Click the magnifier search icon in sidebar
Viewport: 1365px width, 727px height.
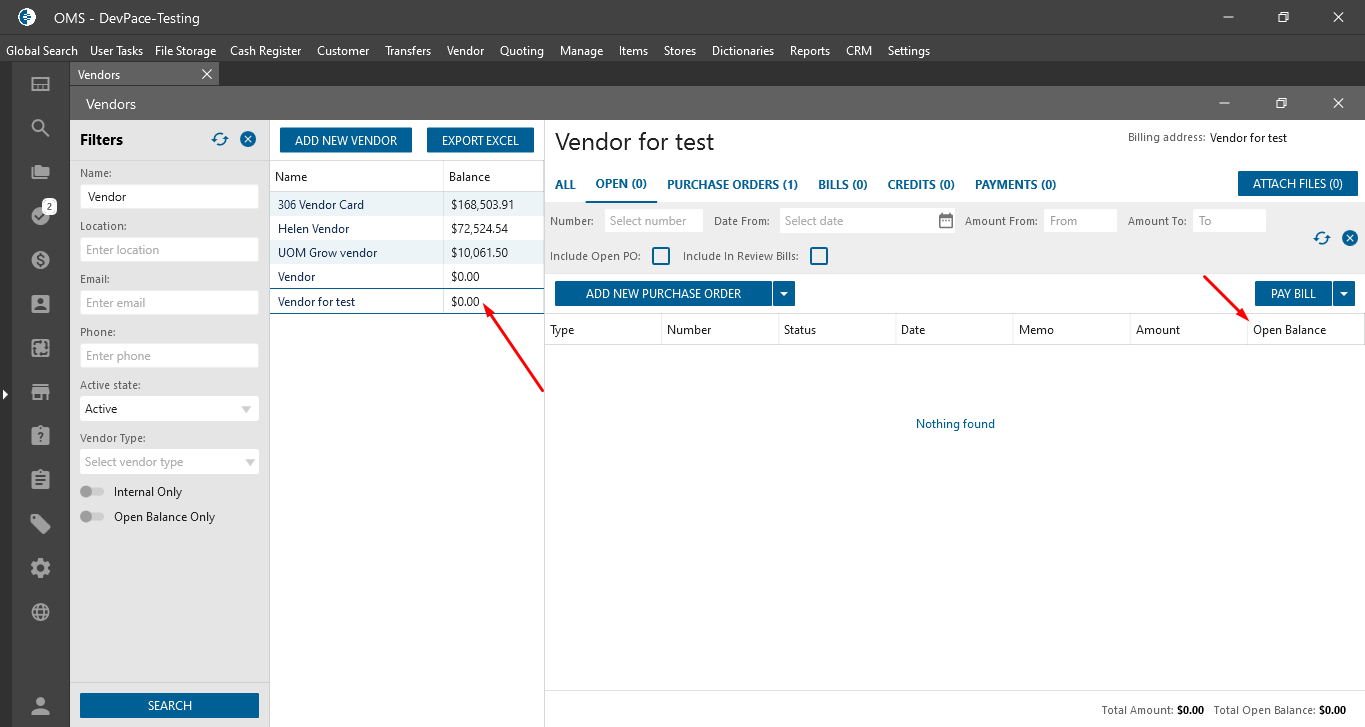tap(40, 128)
